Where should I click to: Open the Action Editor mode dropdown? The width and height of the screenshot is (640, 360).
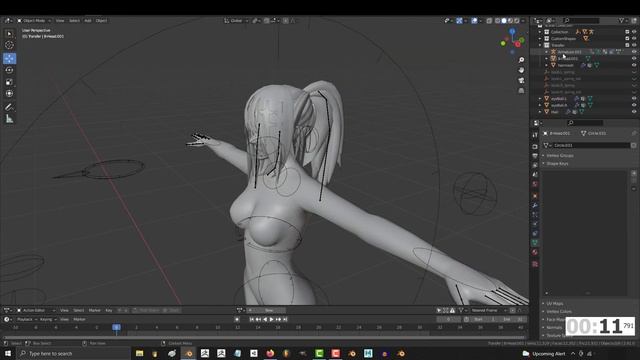pyautogui.click(x=36, y=310)
